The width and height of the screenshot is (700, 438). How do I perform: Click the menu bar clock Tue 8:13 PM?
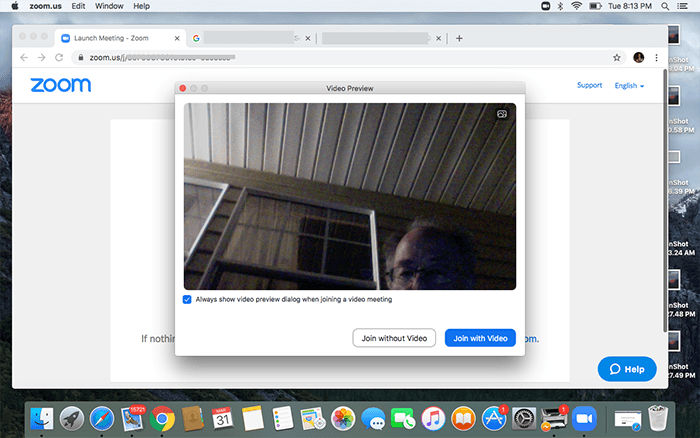(630, 6)
